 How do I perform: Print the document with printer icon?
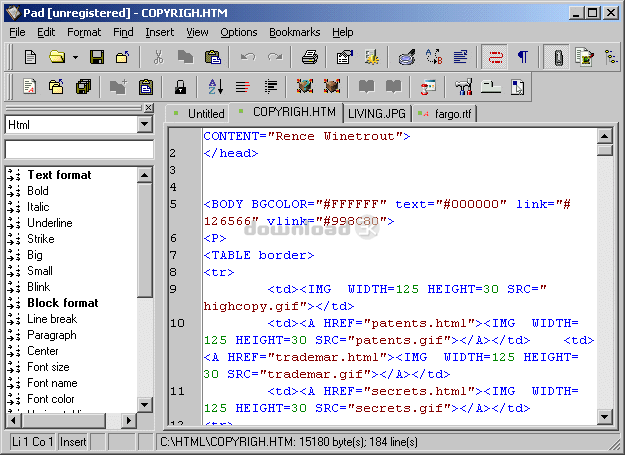tap(309, 57)
